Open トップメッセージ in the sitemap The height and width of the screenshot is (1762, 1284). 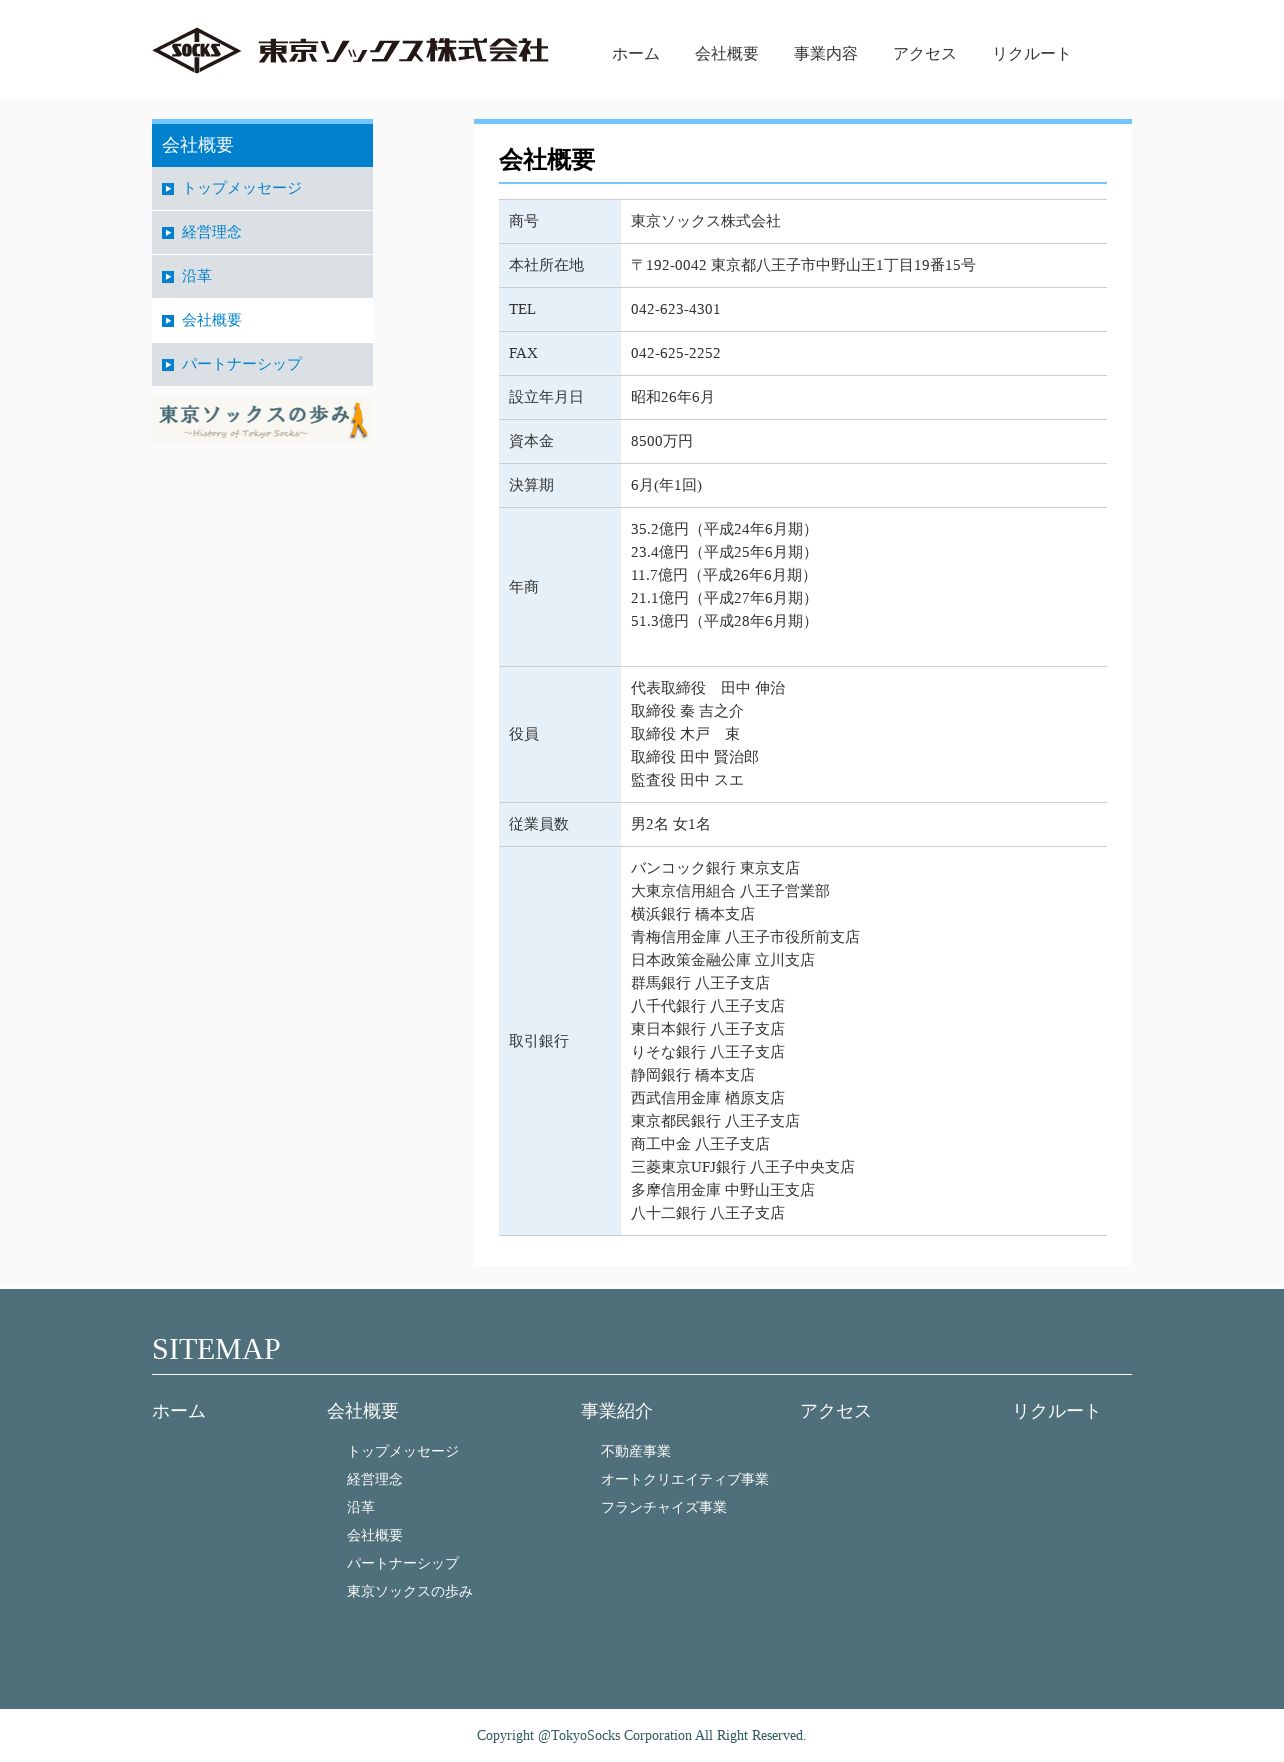point(403,1451)
